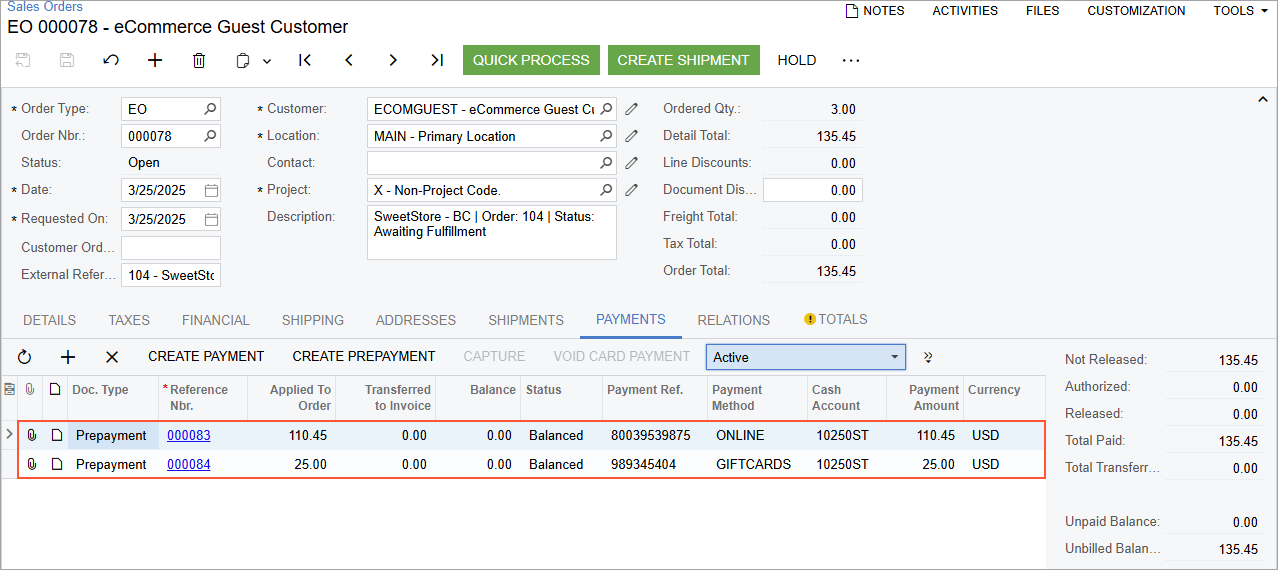The image size is (1278, 570).
Task: Click the Customer Order Nbr. field
Action: click(x=171, y=248)
